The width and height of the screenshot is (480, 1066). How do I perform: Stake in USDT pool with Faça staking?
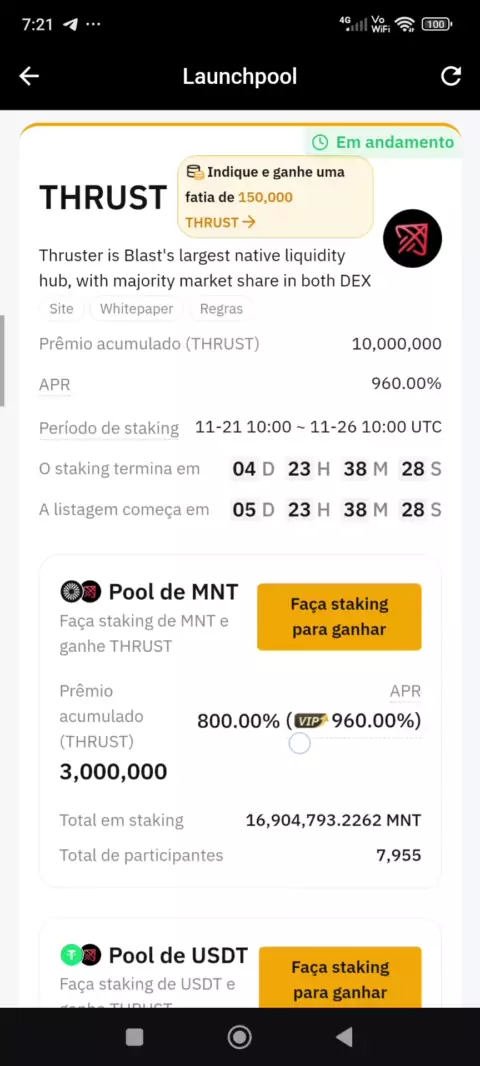340,977
